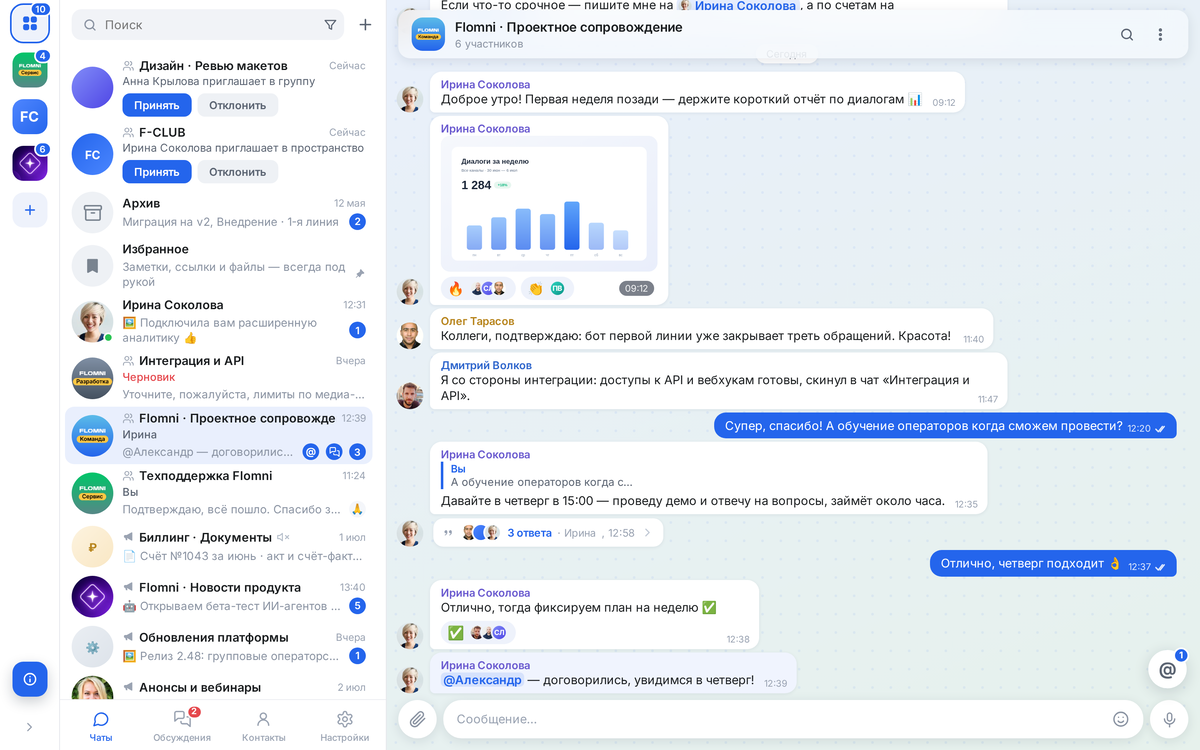Image resolution: width=1200 pixels, height=750 pixels.
Task: Click Дмитрий Волков sender name
Action: pos(486,365)
